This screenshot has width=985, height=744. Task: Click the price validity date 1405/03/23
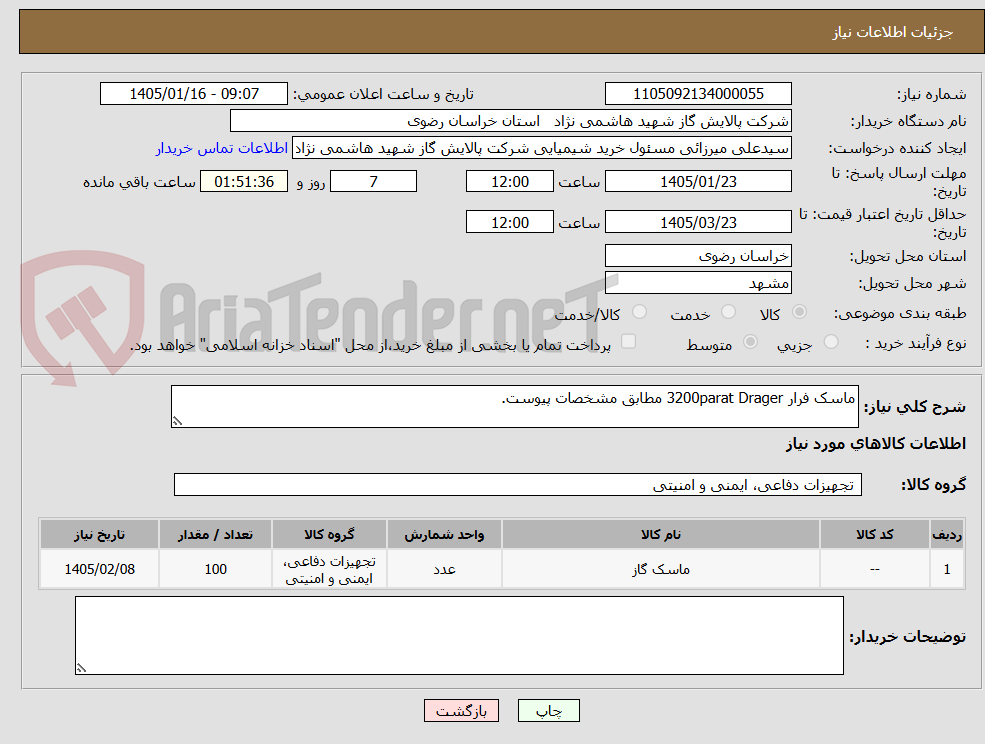pyautogui.click(x=698, y=222)
